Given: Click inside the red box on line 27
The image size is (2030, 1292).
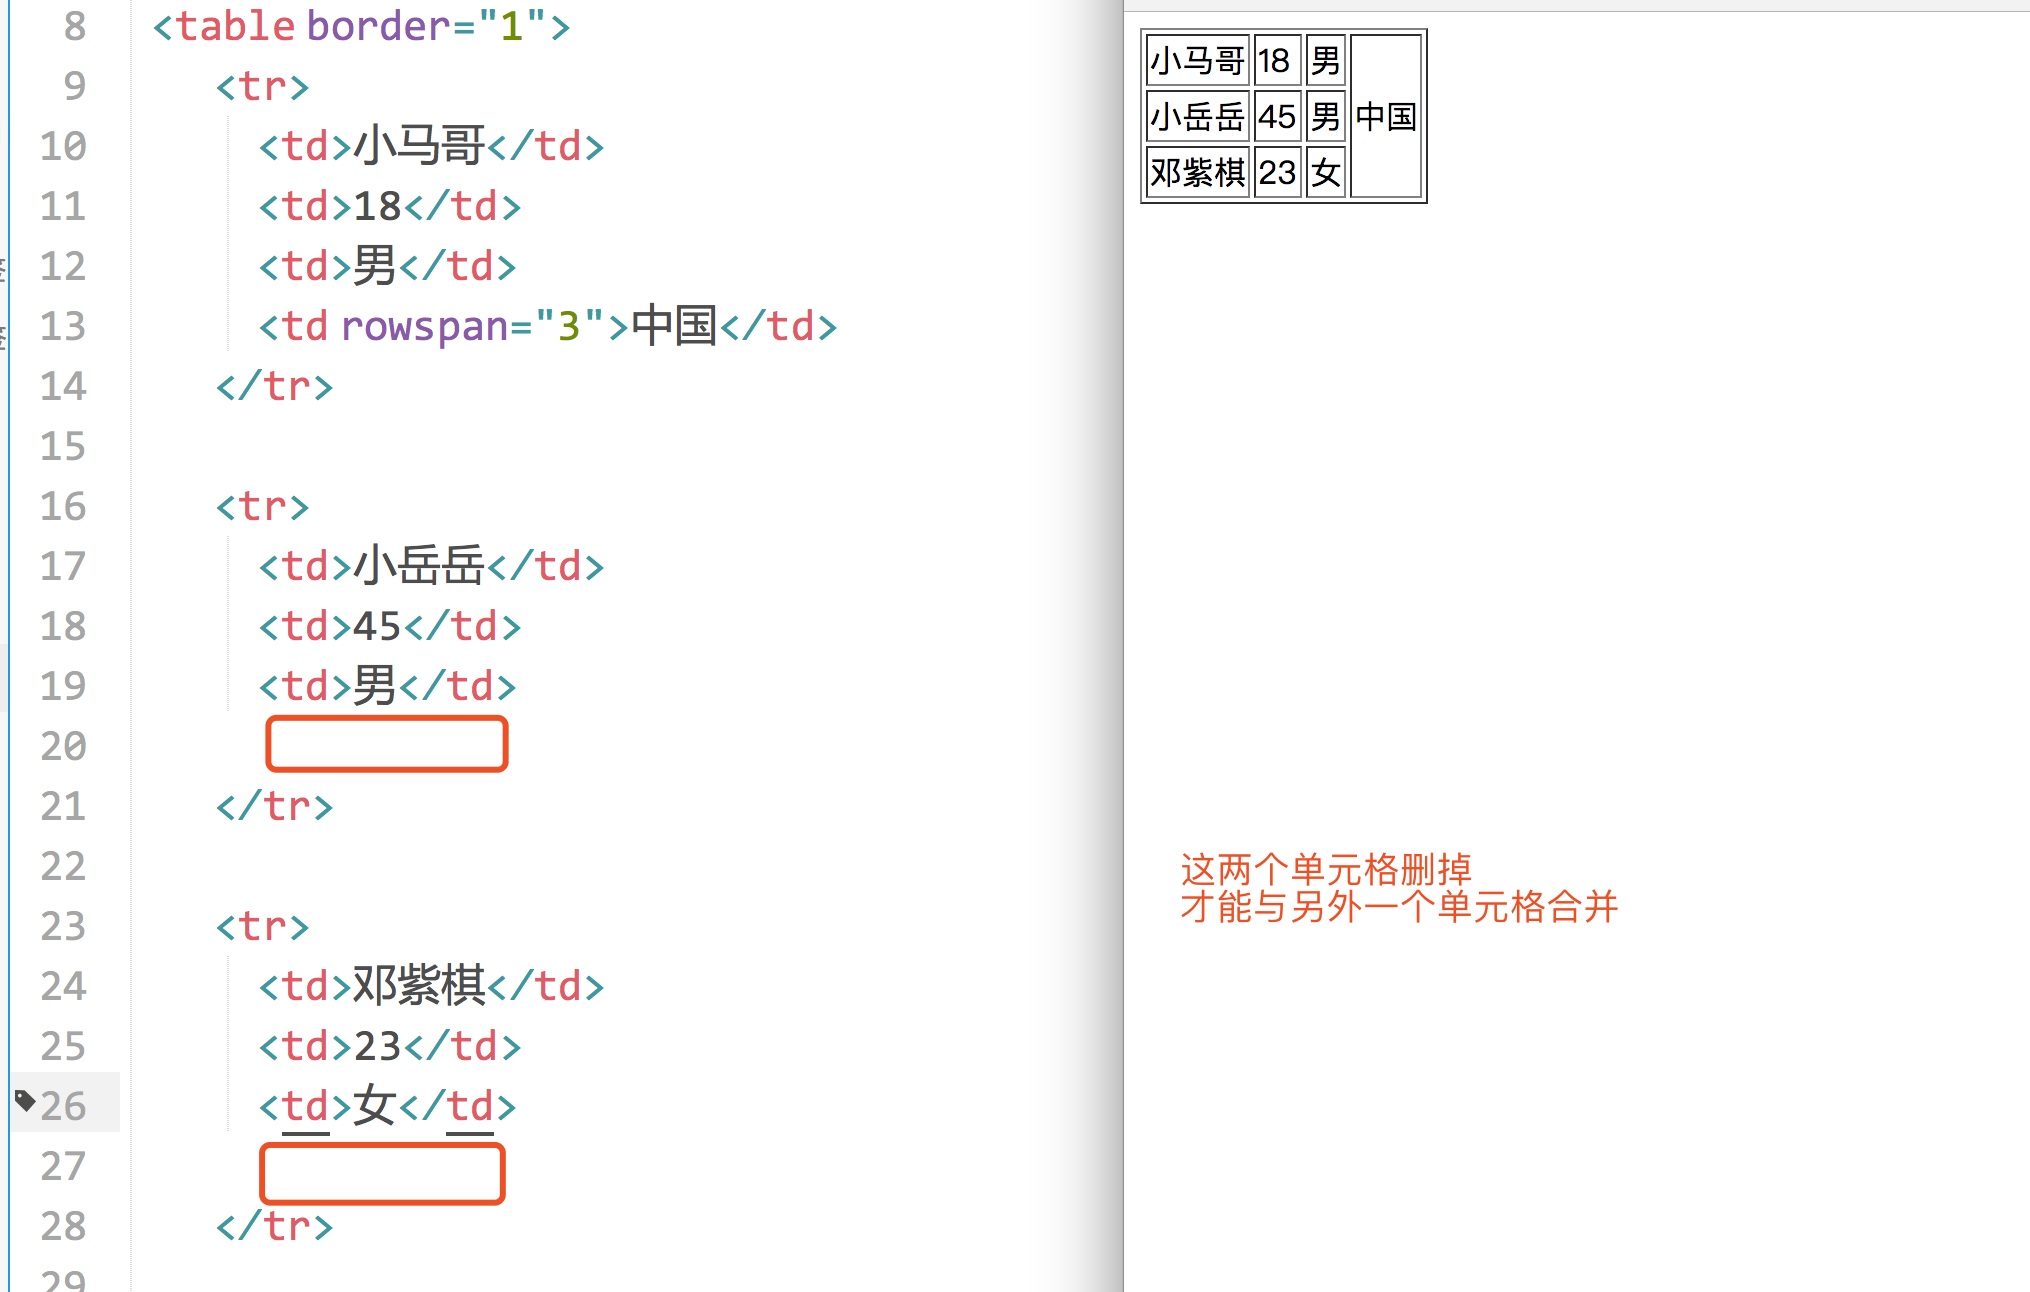Looking at the screenshot, I should (382, 1173).
